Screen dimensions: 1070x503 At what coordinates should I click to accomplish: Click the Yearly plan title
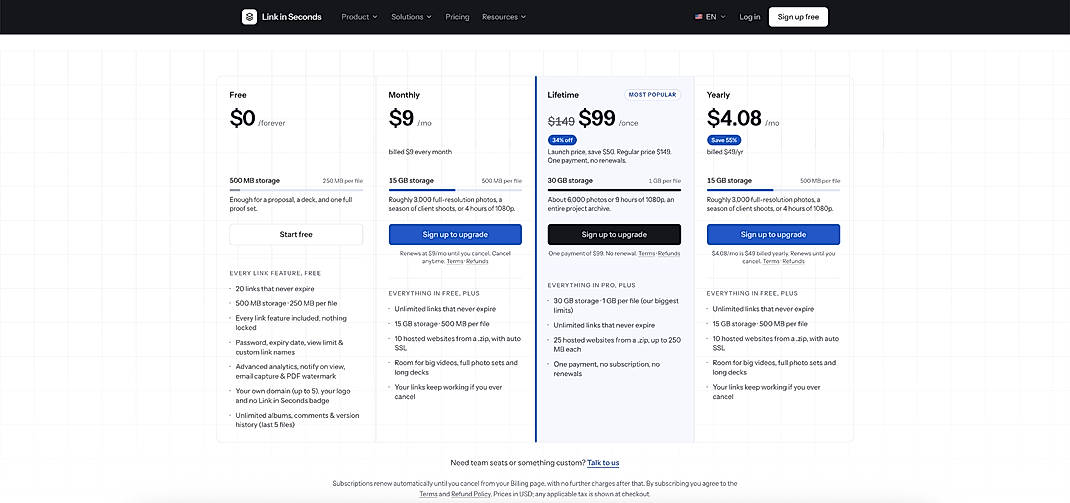point(719,95)
